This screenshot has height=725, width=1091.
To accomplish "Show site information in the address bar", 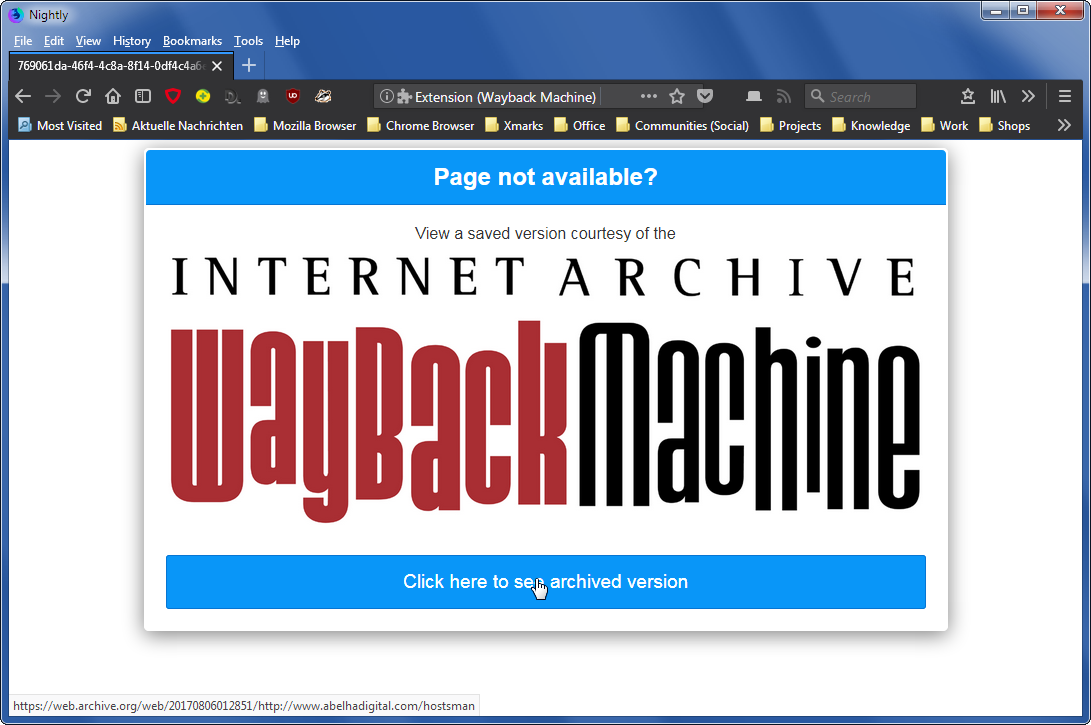I will point(387,97).
